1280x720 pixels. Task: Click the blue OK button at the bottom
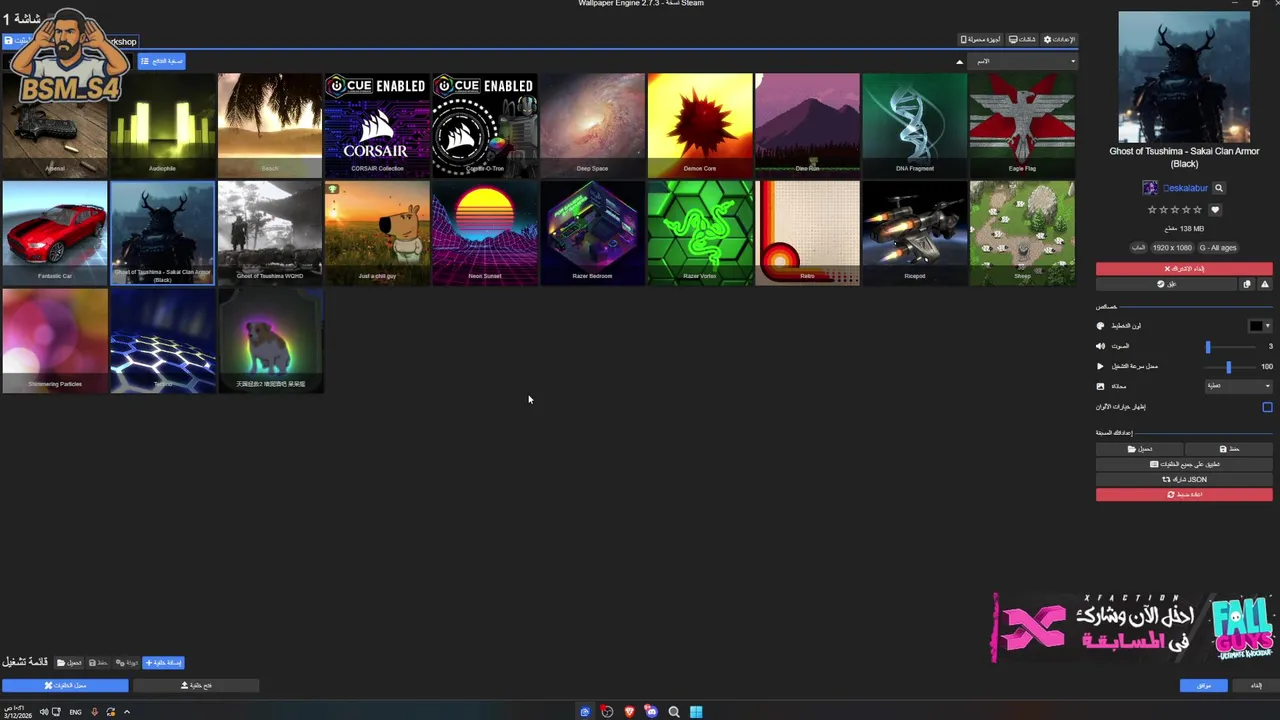coord(1203,685)
